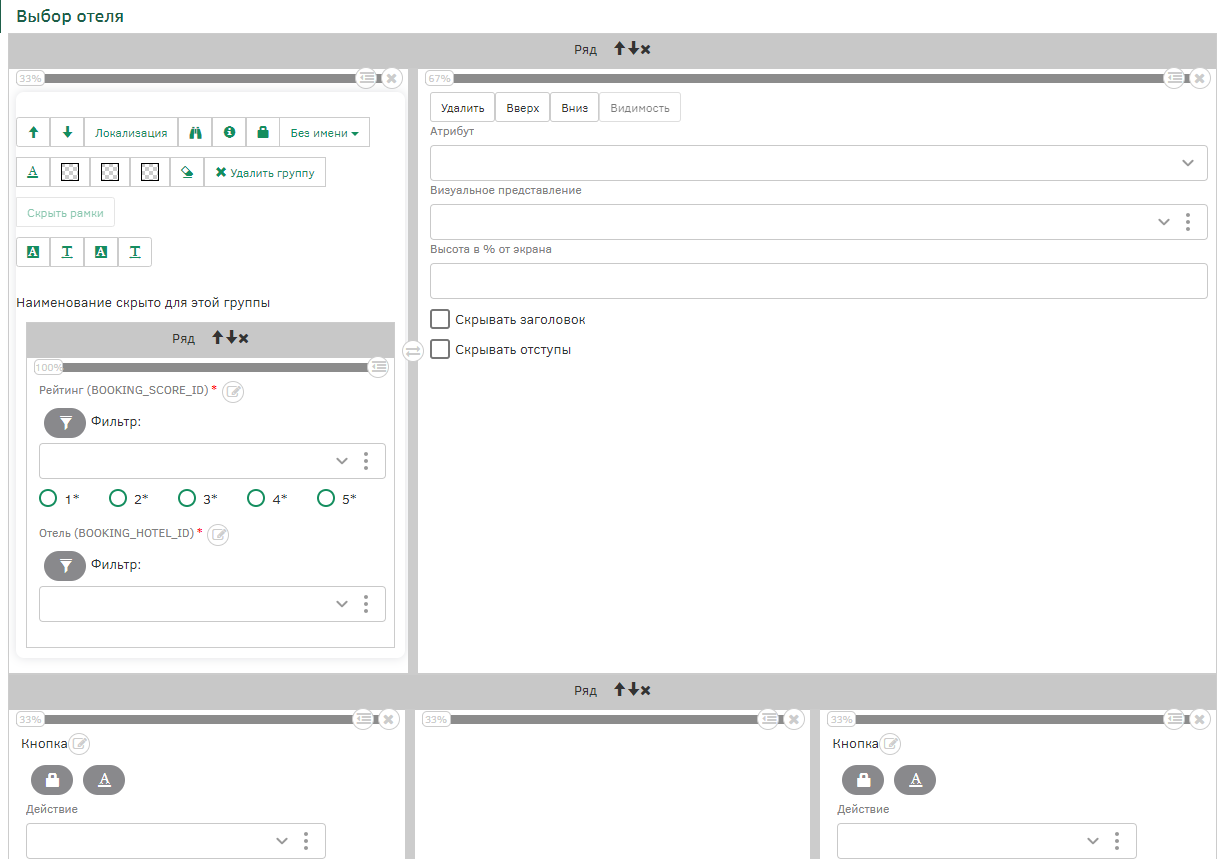Click the Удалить button in attribute panel

click(x=463, y=107)
